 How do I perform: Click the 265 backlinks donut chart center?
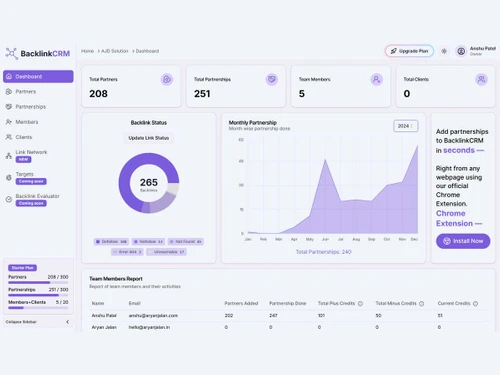tap(149, 183)
